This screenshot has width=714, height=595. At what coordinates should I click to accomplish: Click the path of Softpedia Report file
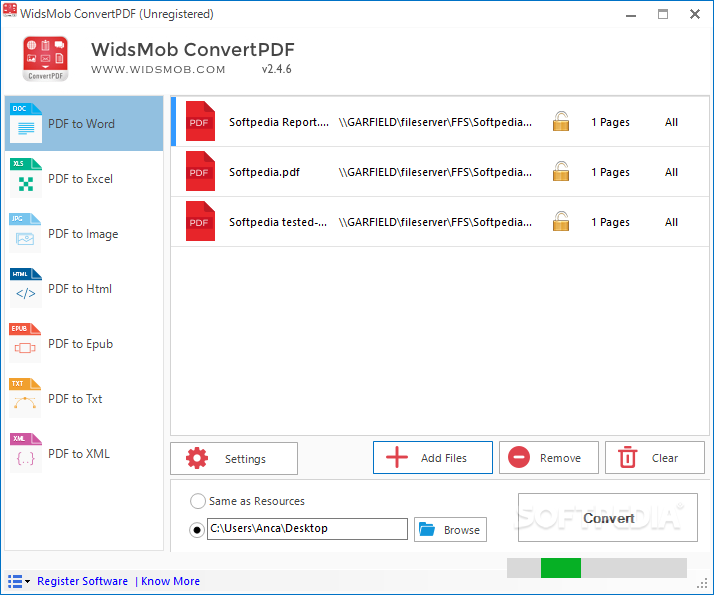point(435,122)
